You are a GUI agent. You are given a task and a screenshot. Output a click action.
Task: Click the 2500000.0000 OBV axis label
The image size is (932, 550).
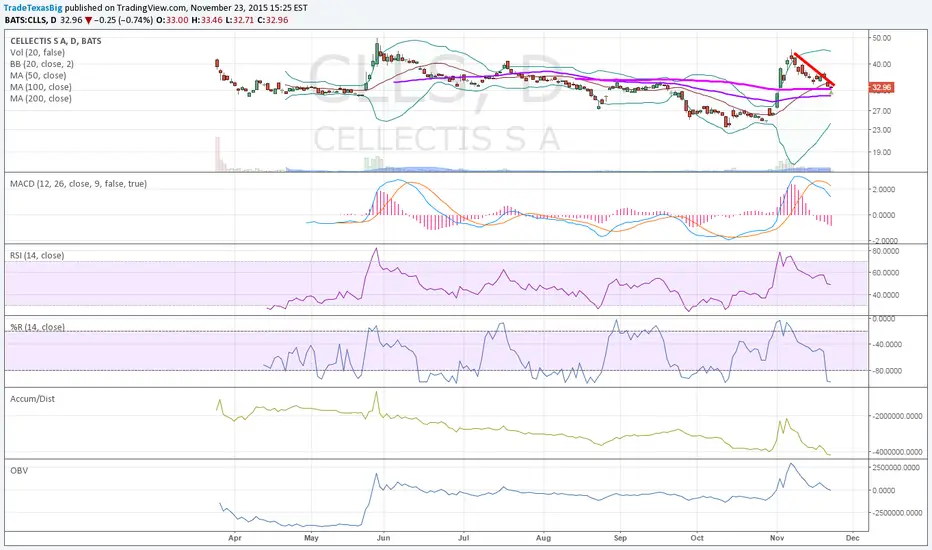click(896, 467)
